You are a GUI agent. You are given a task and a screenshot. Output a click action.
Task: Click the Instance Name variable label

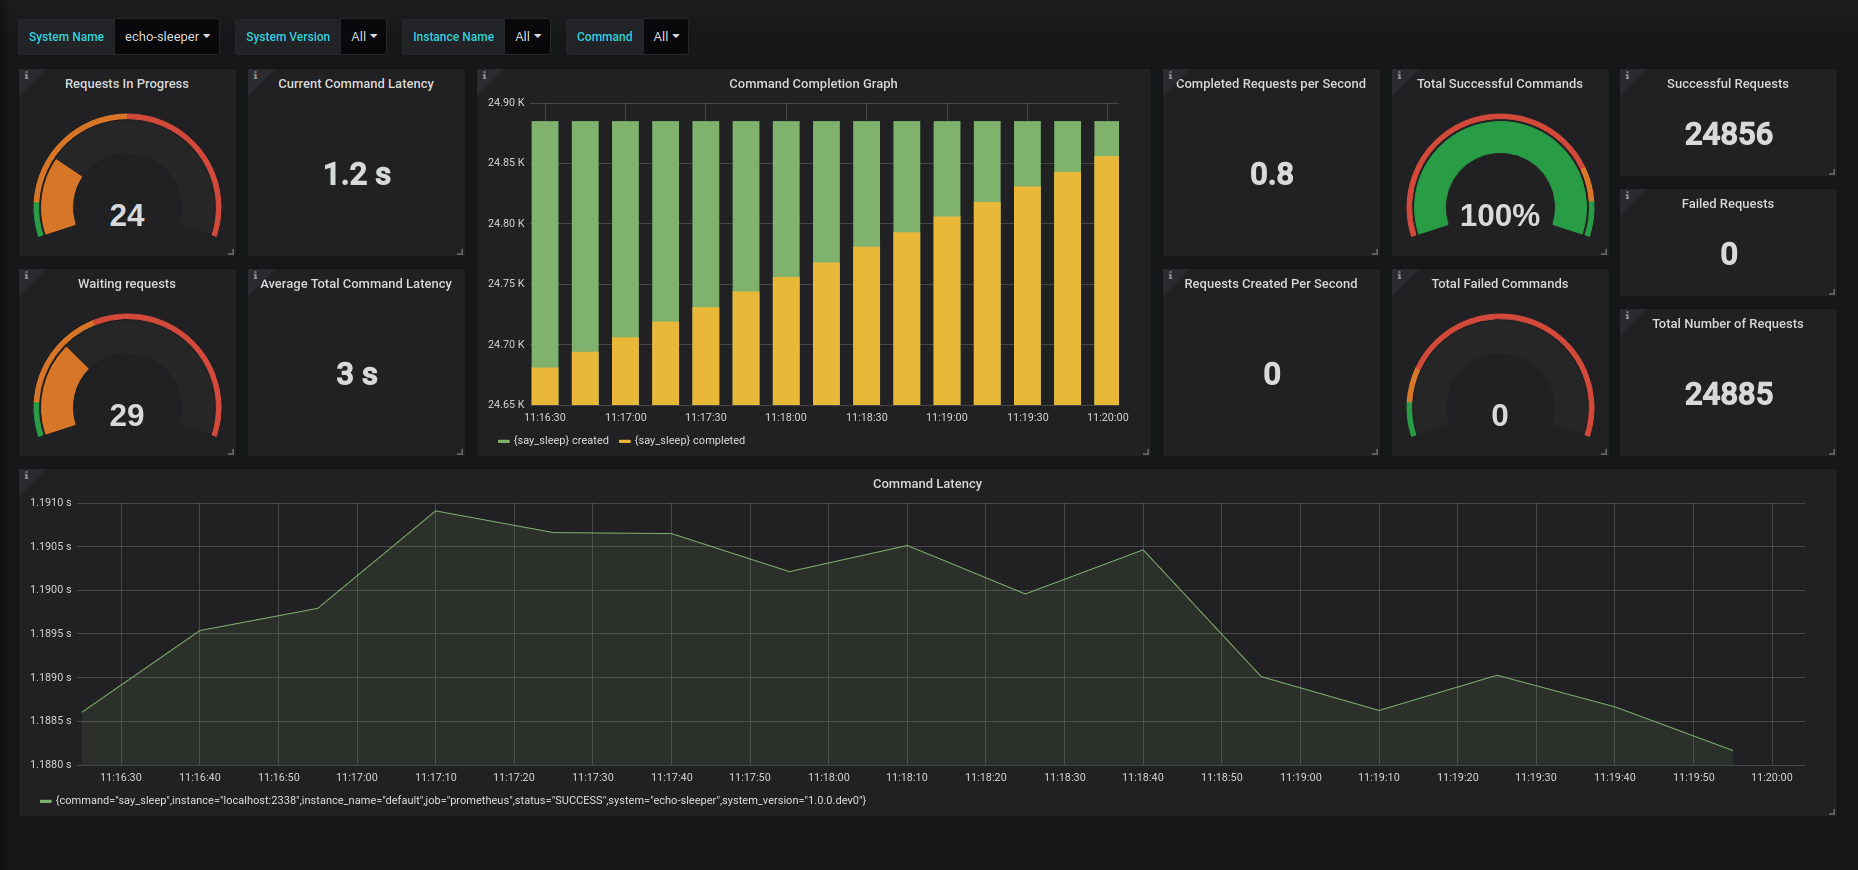click(x=453, y=37)
